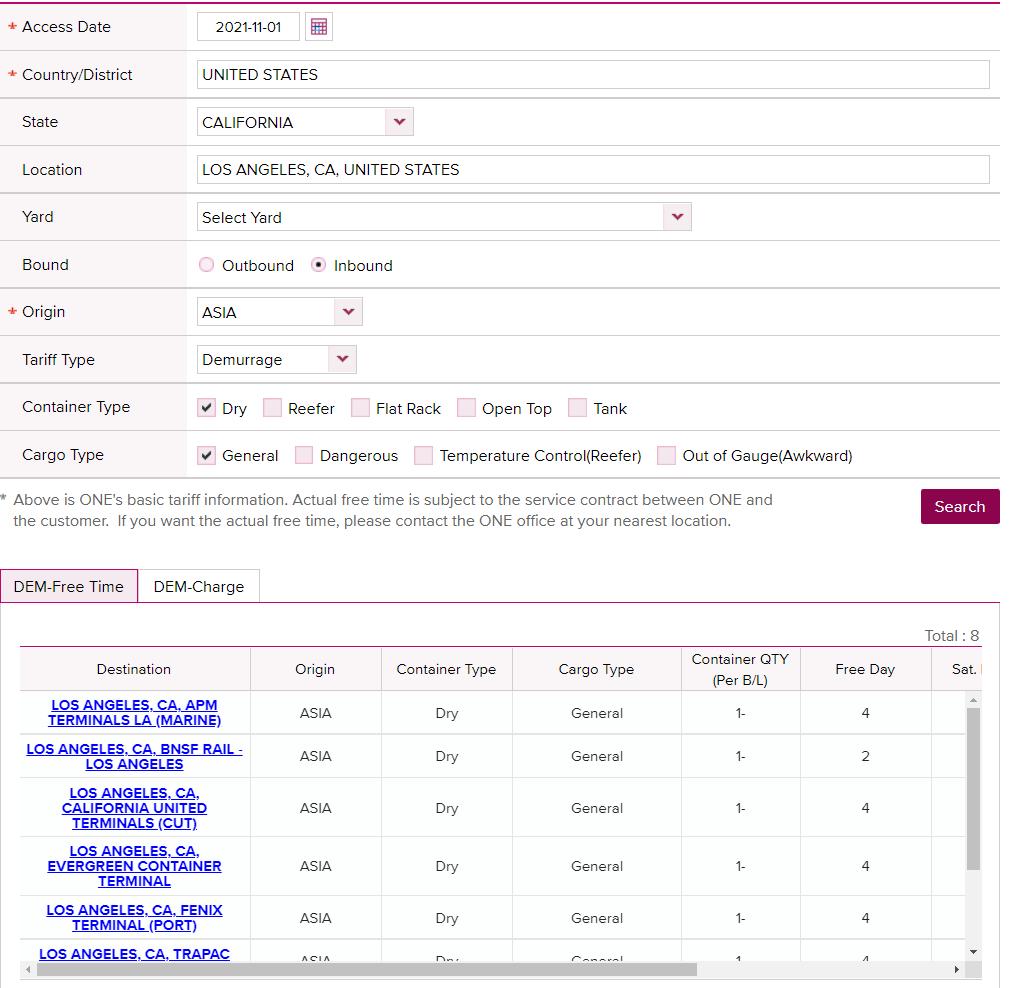Select the Outbound radio button
This screenshot has width=1033, height=988.
point(207,265)
